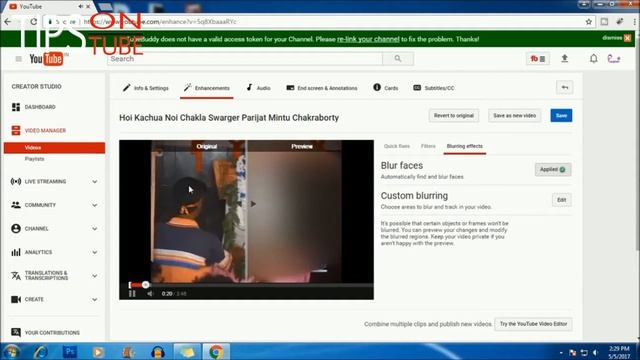Click the Creator Studio heading
Screen dimensions: 640x360
(36, 87)
